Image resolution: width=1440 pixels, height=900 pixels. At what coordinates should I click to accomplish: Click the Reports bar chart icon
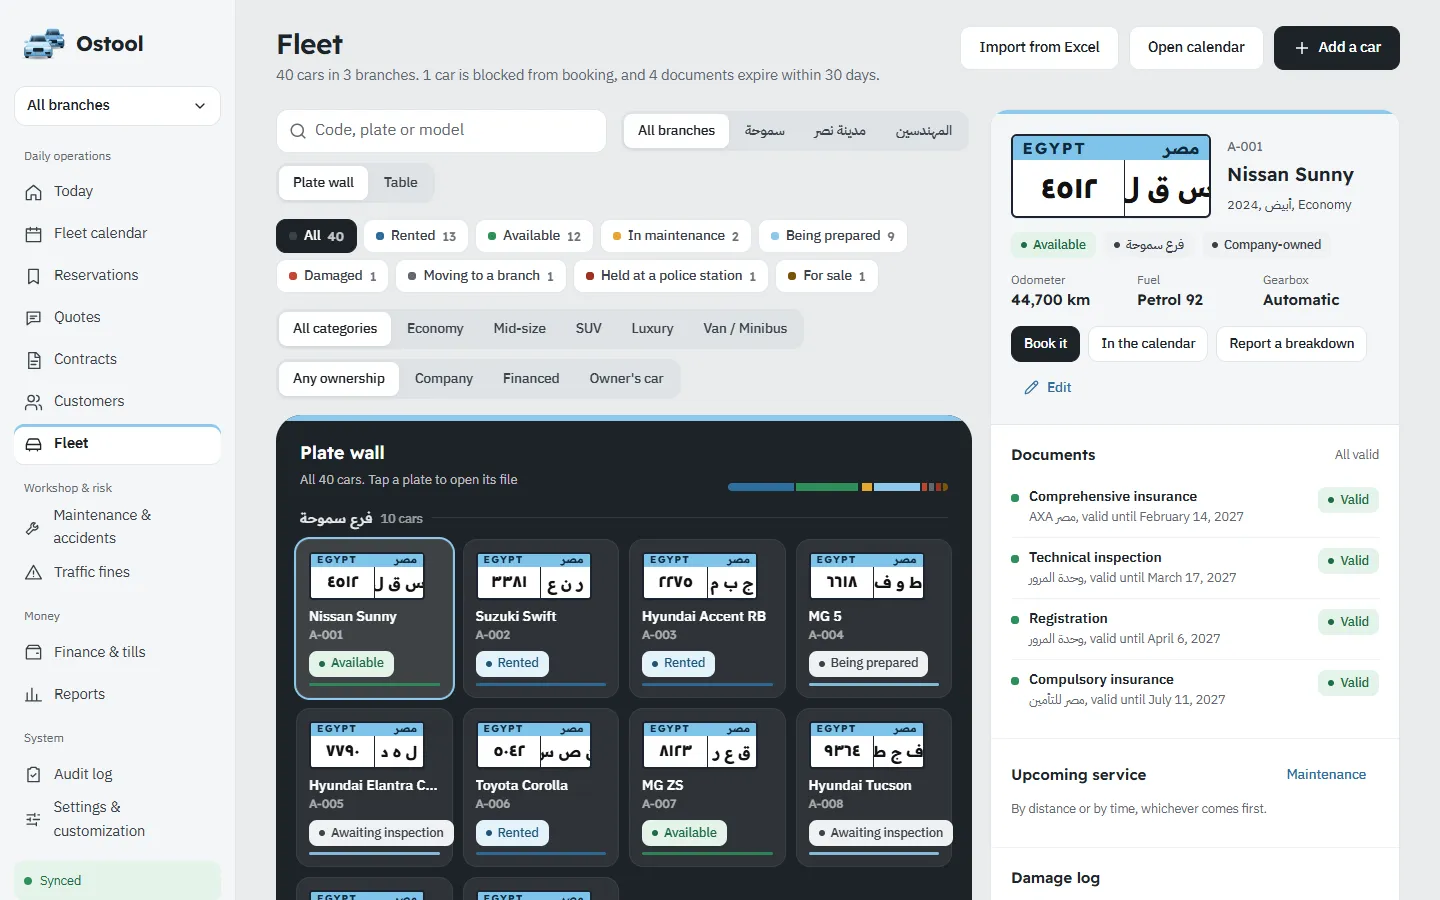34,694
